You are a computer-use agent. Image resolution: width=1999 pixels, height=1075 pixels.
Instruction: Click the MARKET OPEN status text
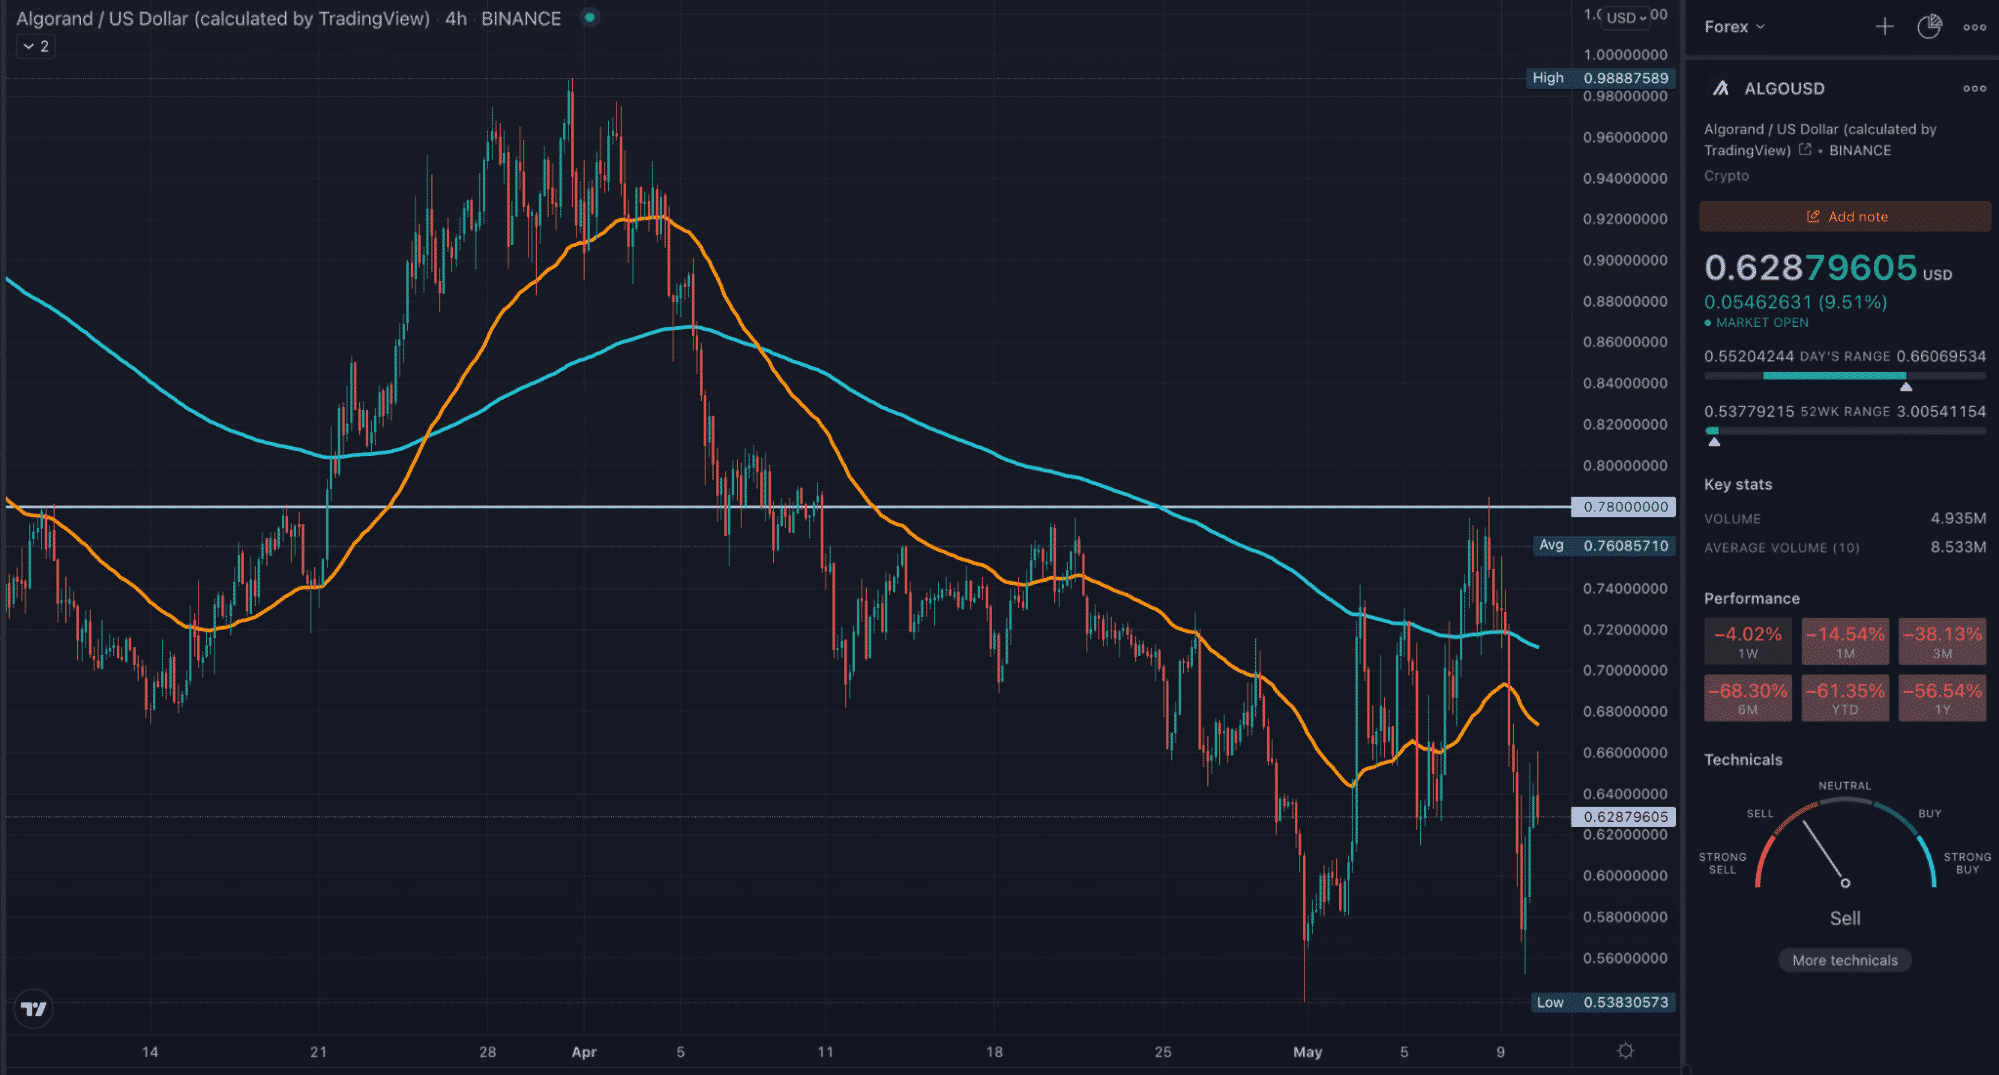(x=1762, y=323)
